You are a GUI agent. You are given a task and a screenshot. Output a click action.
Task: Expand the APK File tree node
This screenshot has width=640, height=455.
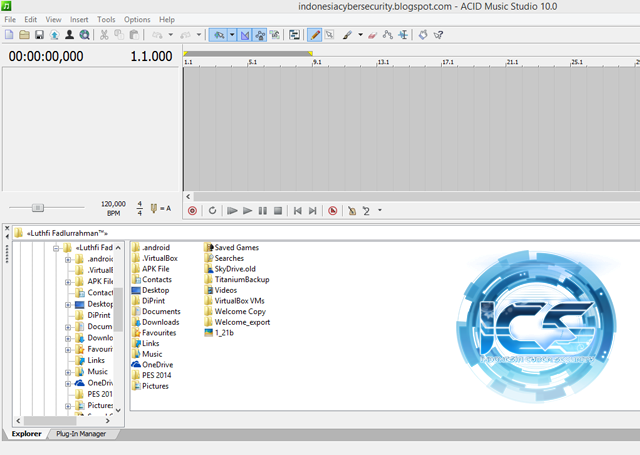click(x=68, y=282)
